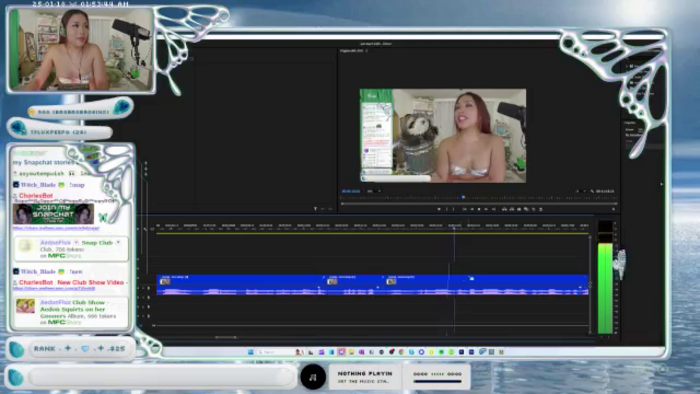Select the second clip thumbnail in timeline
The height and width of the screenshot is (394, 700).
(332, 282)
